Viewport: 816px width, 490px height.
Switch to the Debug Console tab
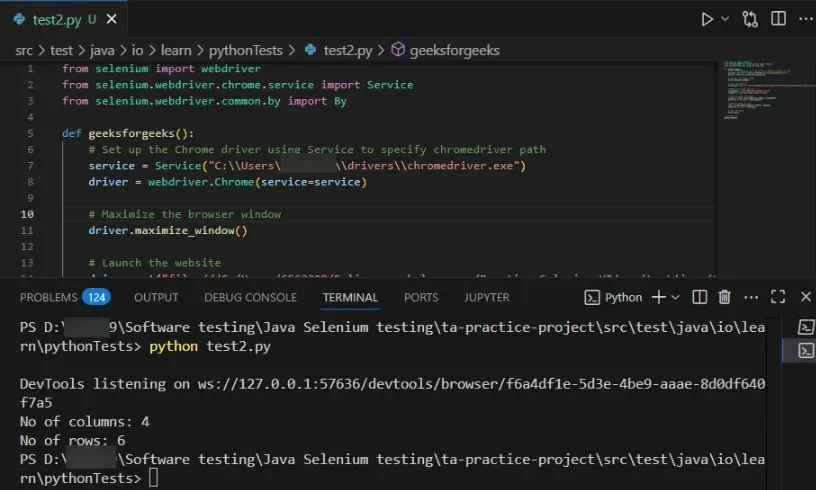[x=250, y=297]
